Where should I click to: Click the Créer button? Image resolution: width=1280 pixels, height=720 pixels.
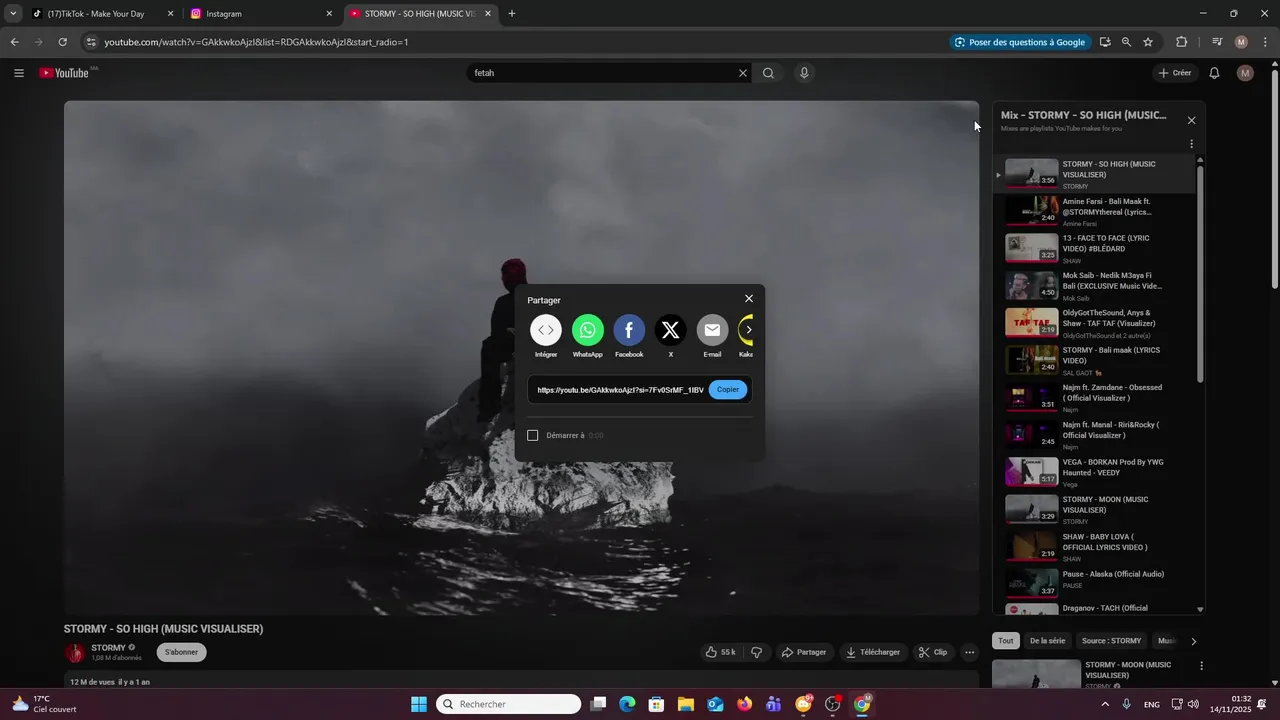click(1175, 73)
